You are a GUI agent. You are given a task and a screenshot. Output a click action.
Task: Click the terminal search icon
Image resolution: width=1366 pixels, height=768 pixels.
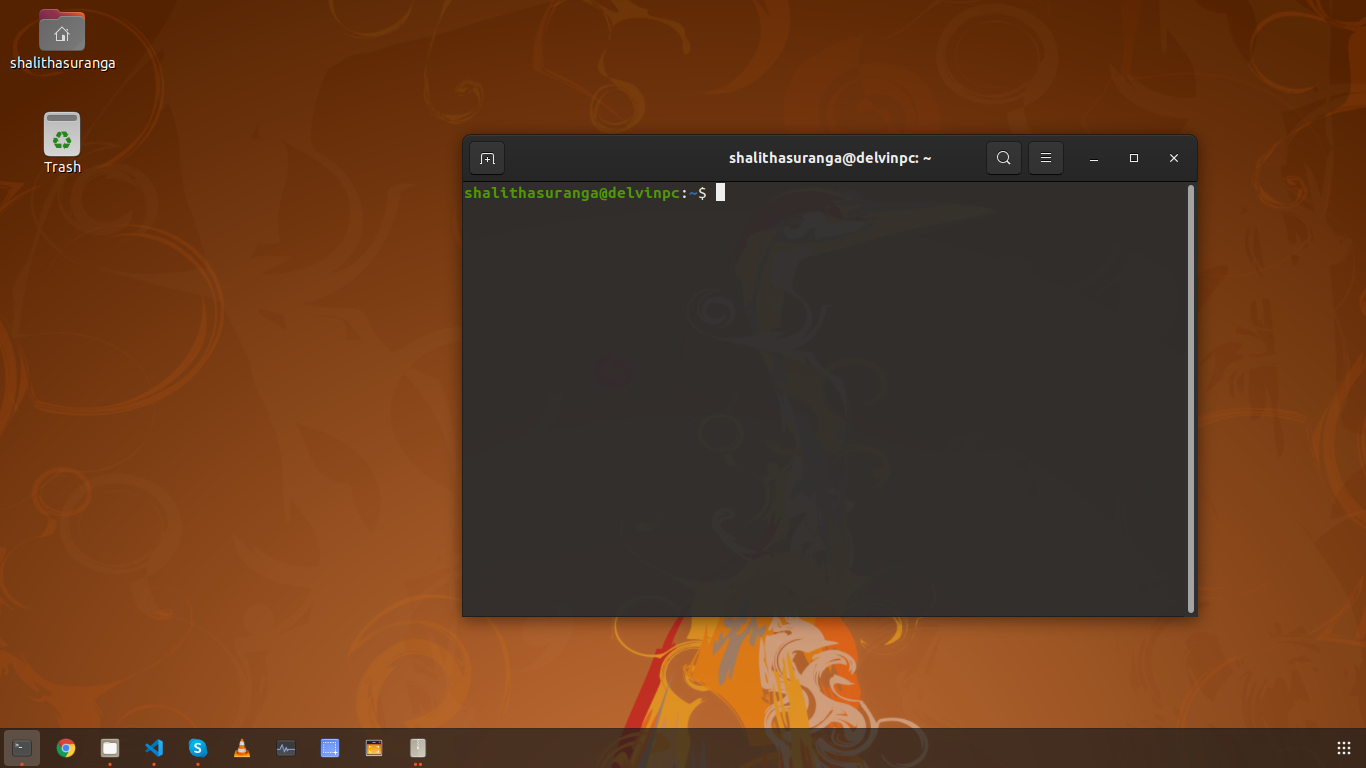pyautogui.click(x=1003, y=158)
